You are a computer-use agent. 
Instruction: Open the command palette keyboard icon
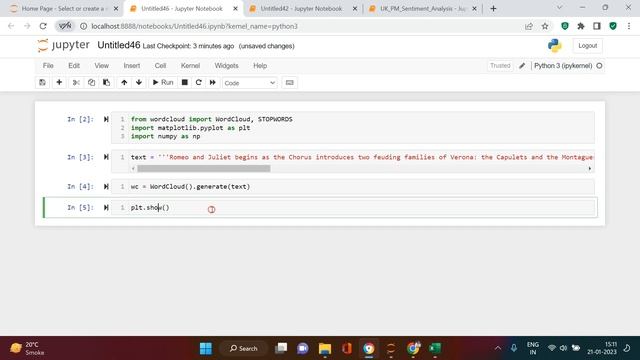289,82
